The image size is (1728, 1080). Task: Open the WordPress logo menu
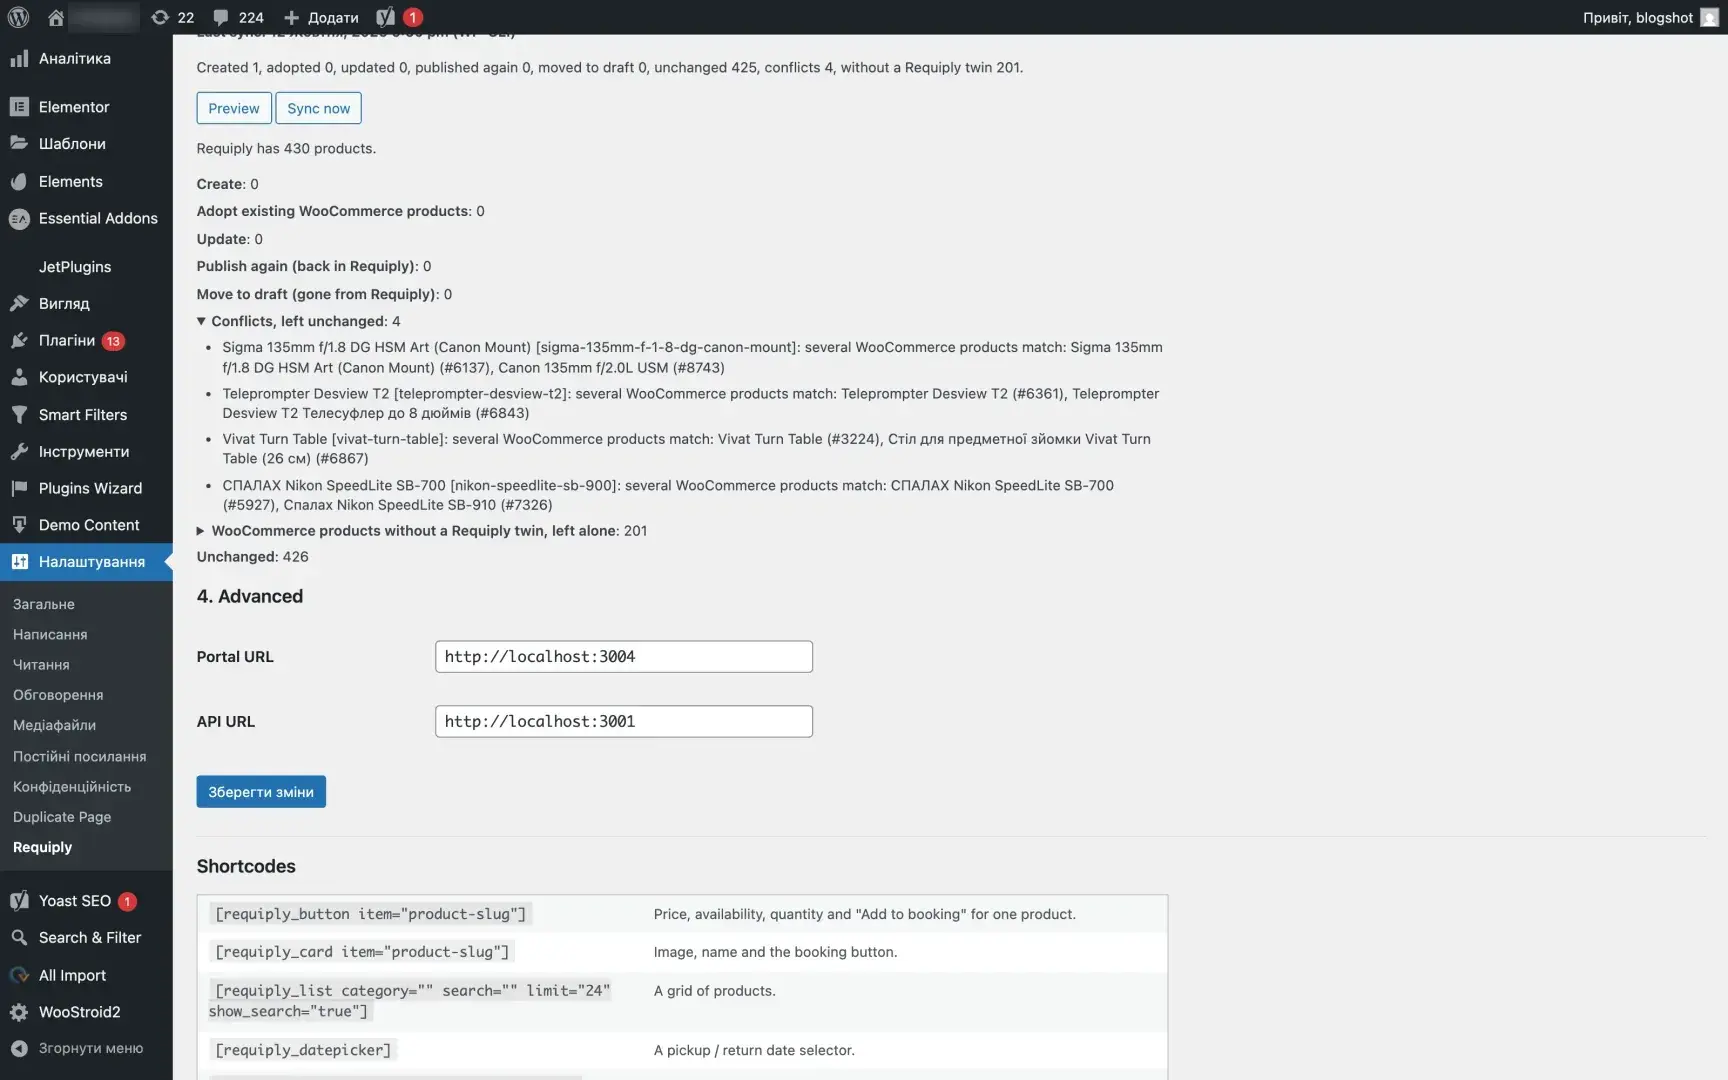click(19, 17)
